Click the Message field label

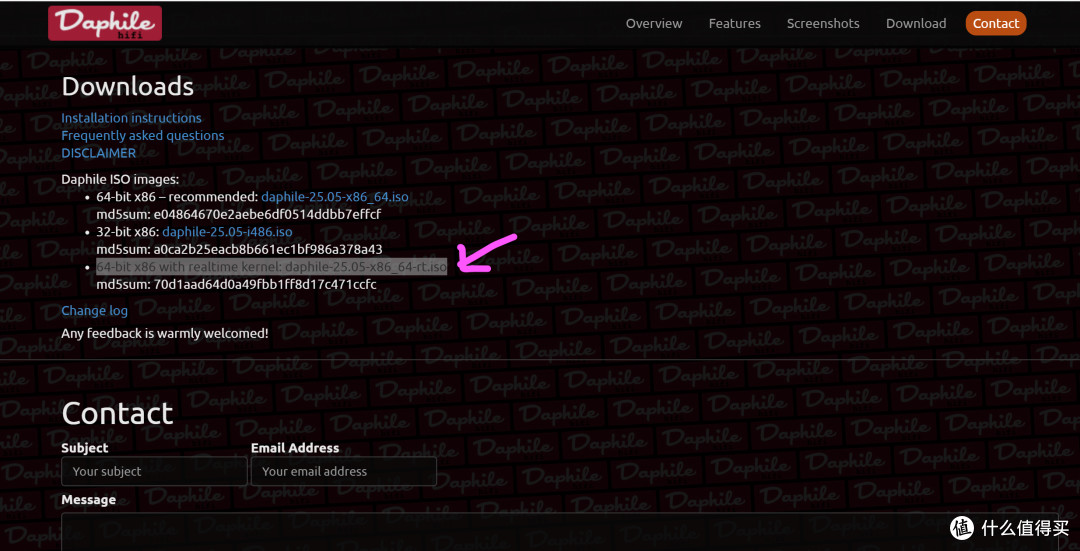88,499
